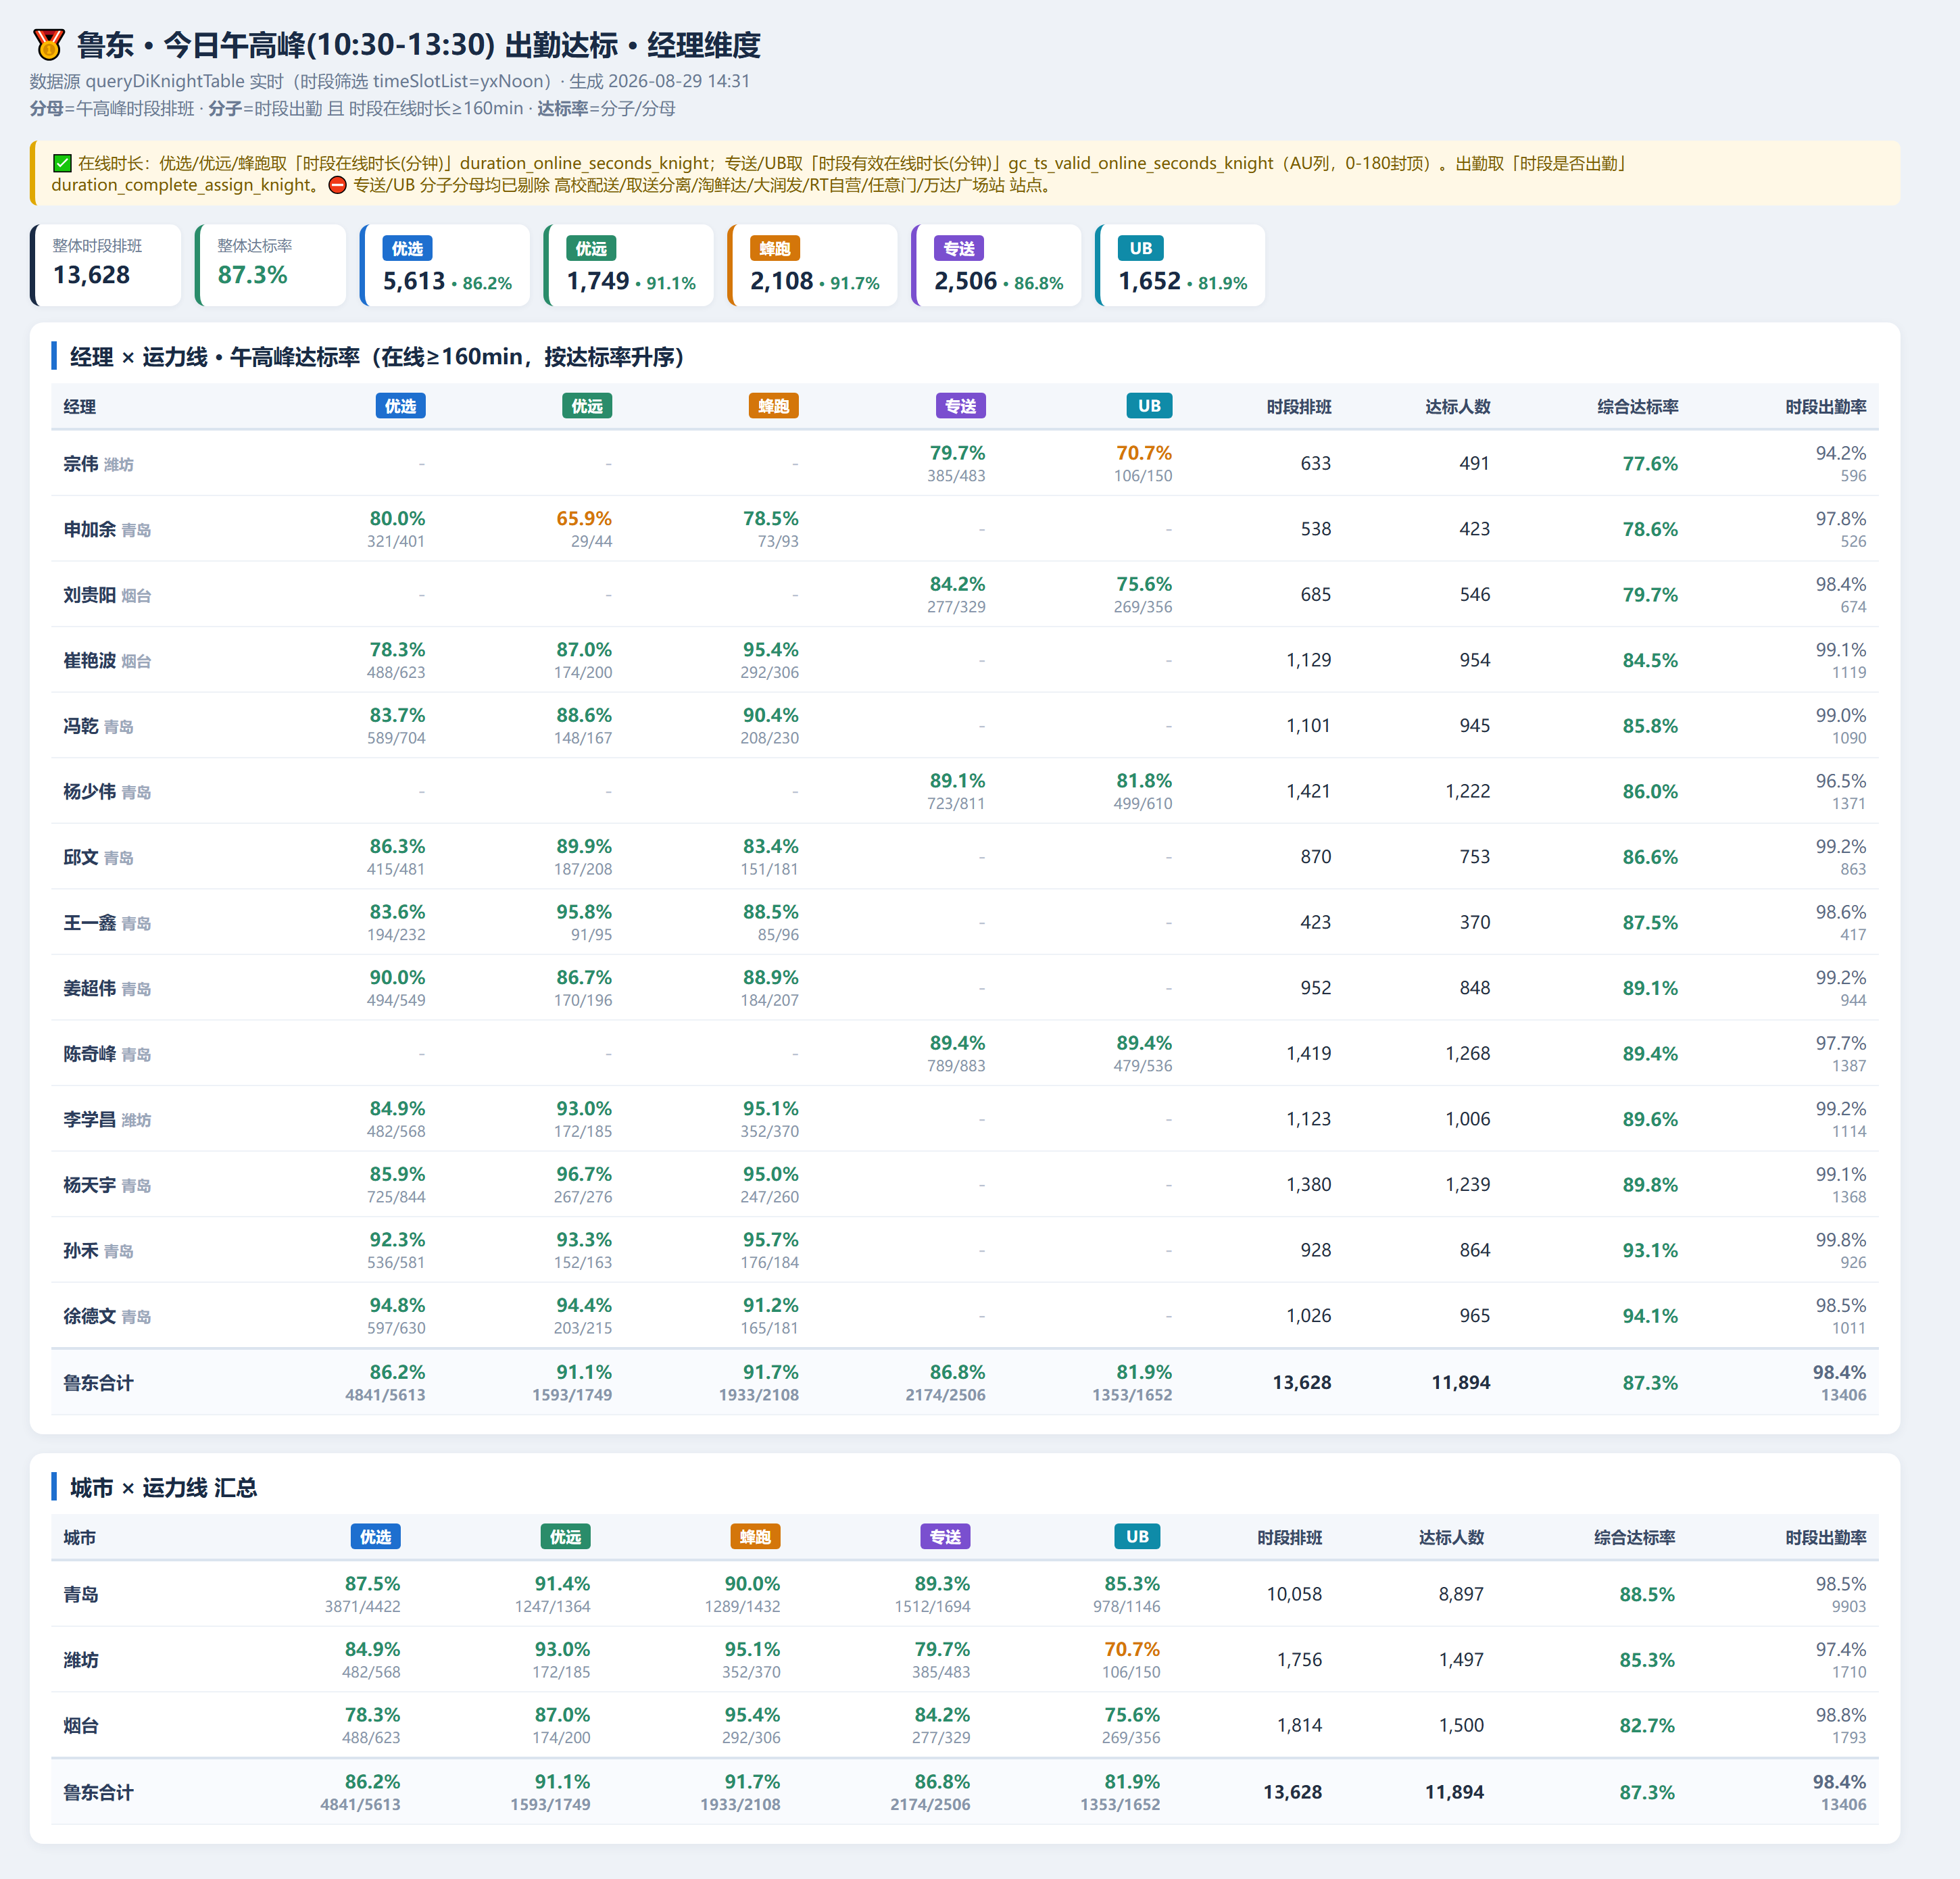Click 77.6% overall rate in 宗伟's row
1960x1879 pixels.
pos(1650,464)
